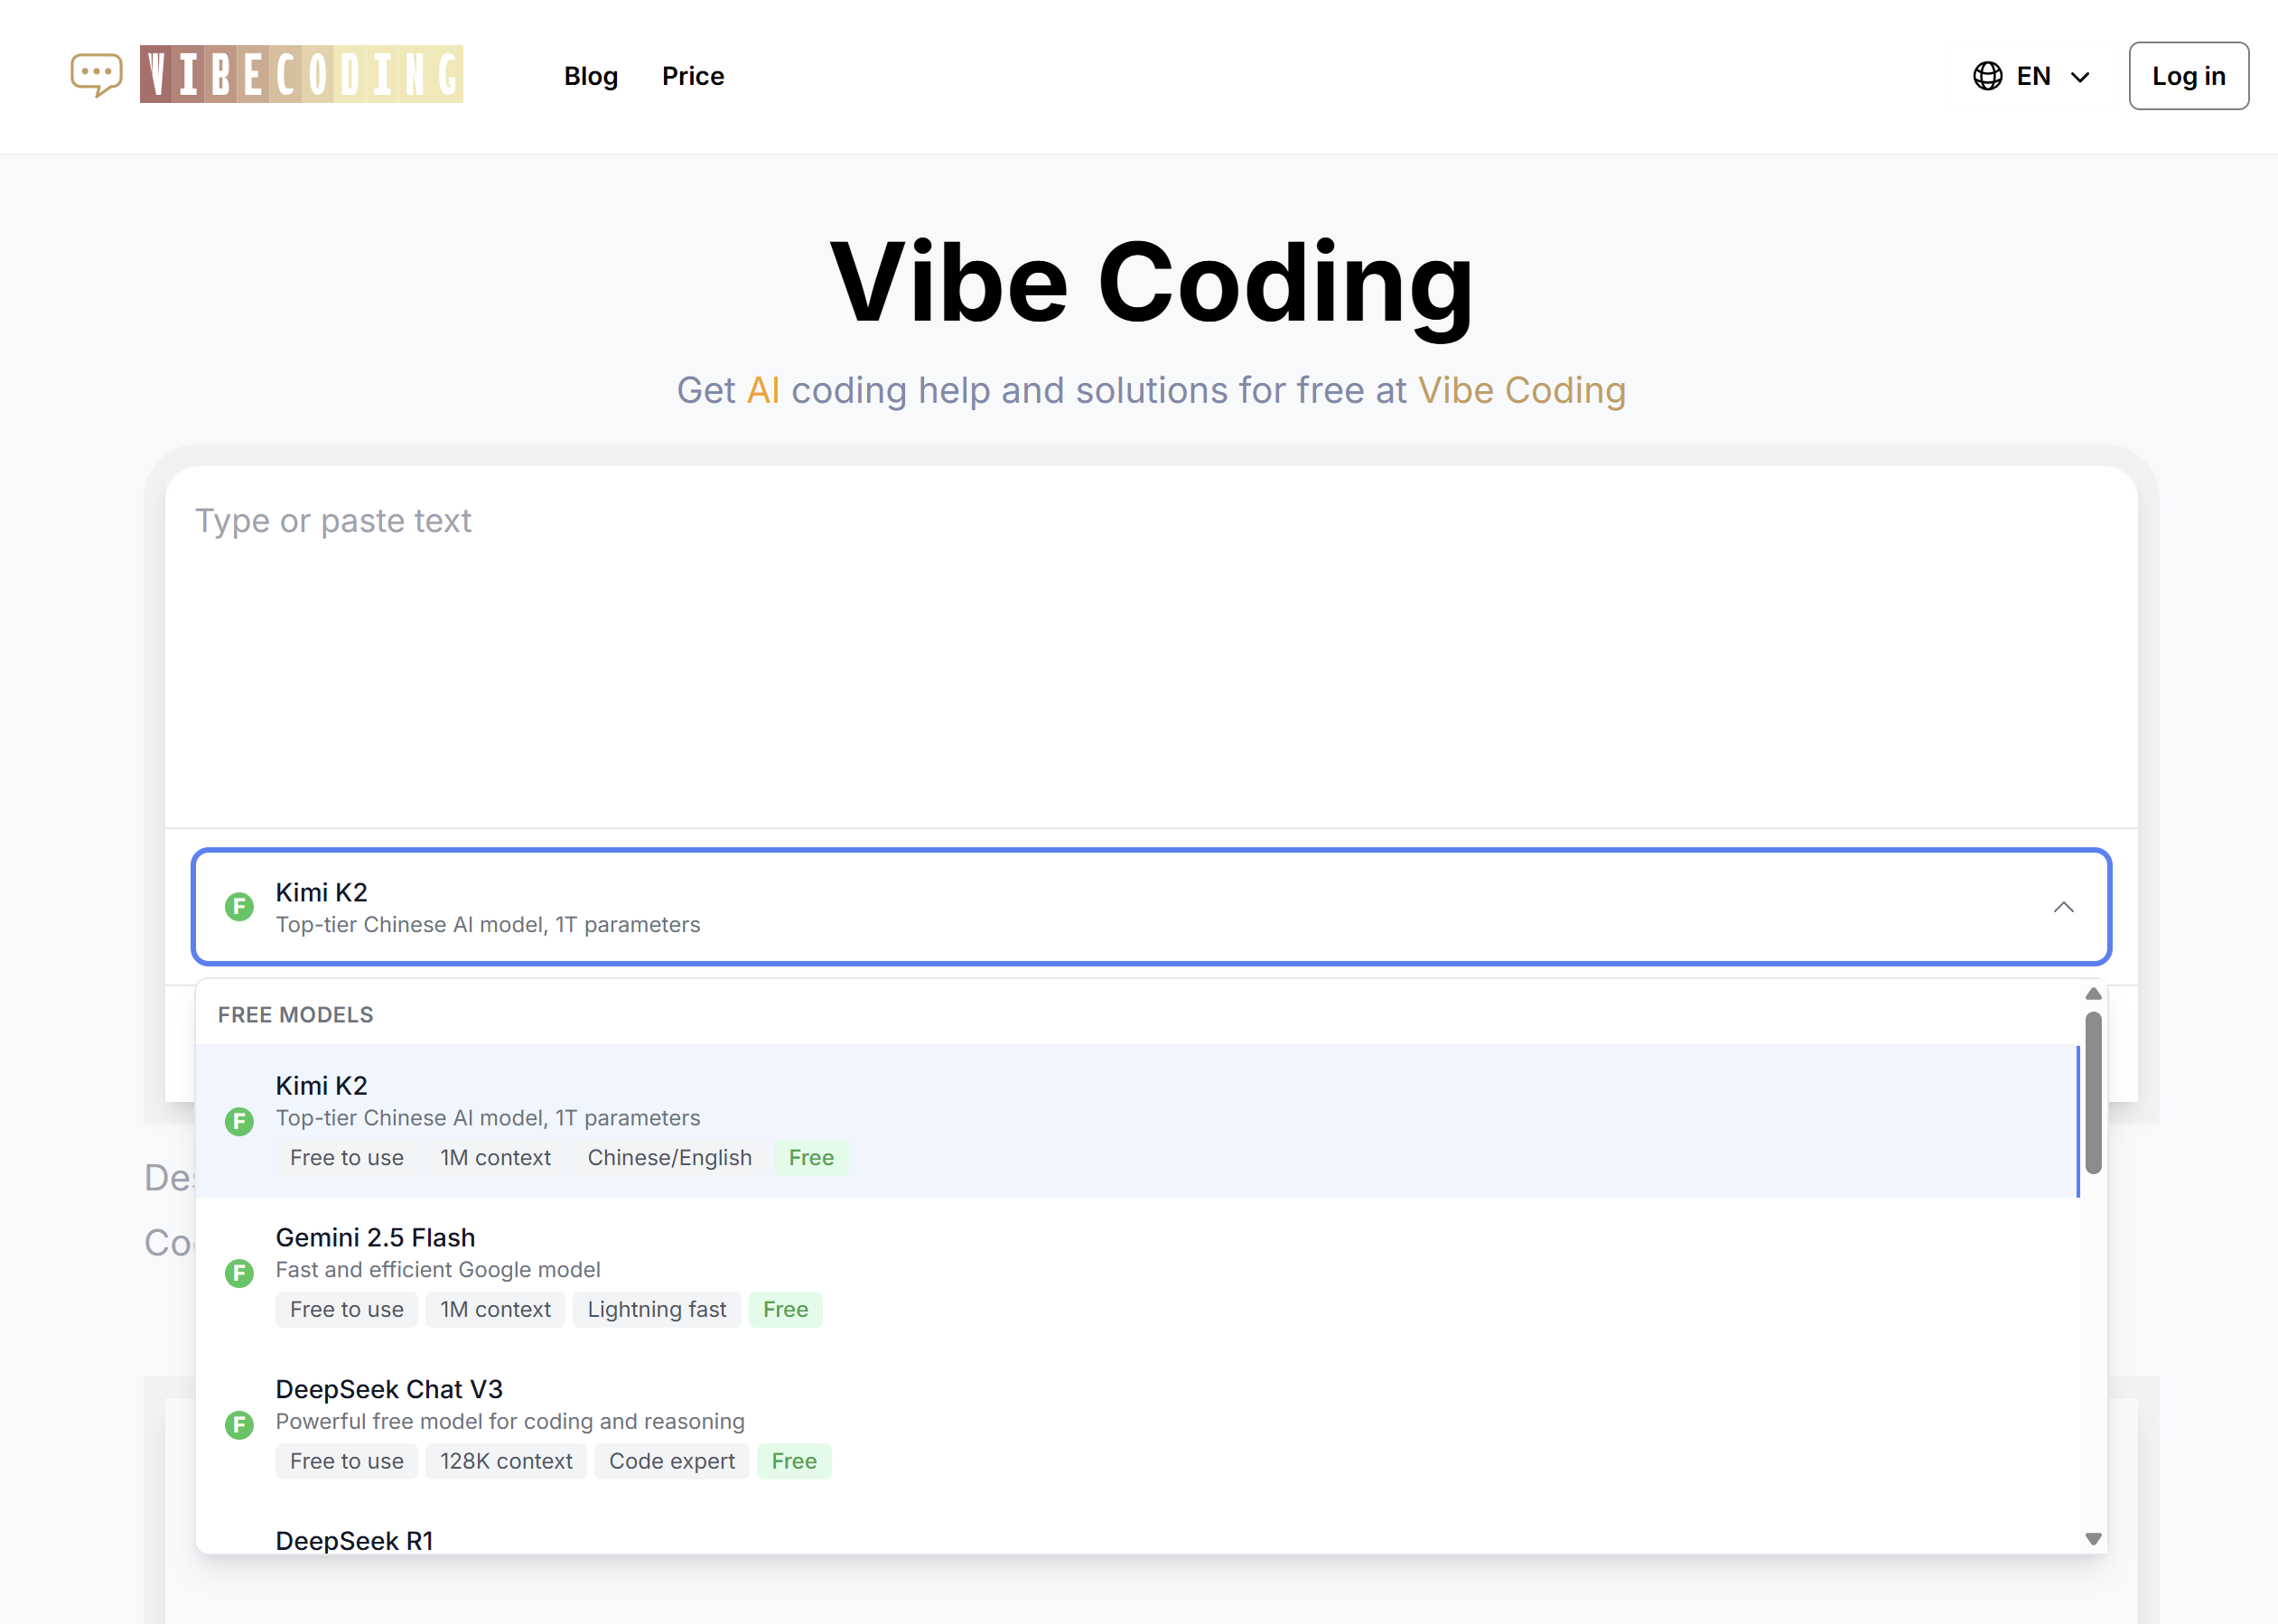Click 'Fast and efficient Google model' description

[438, 1269]
